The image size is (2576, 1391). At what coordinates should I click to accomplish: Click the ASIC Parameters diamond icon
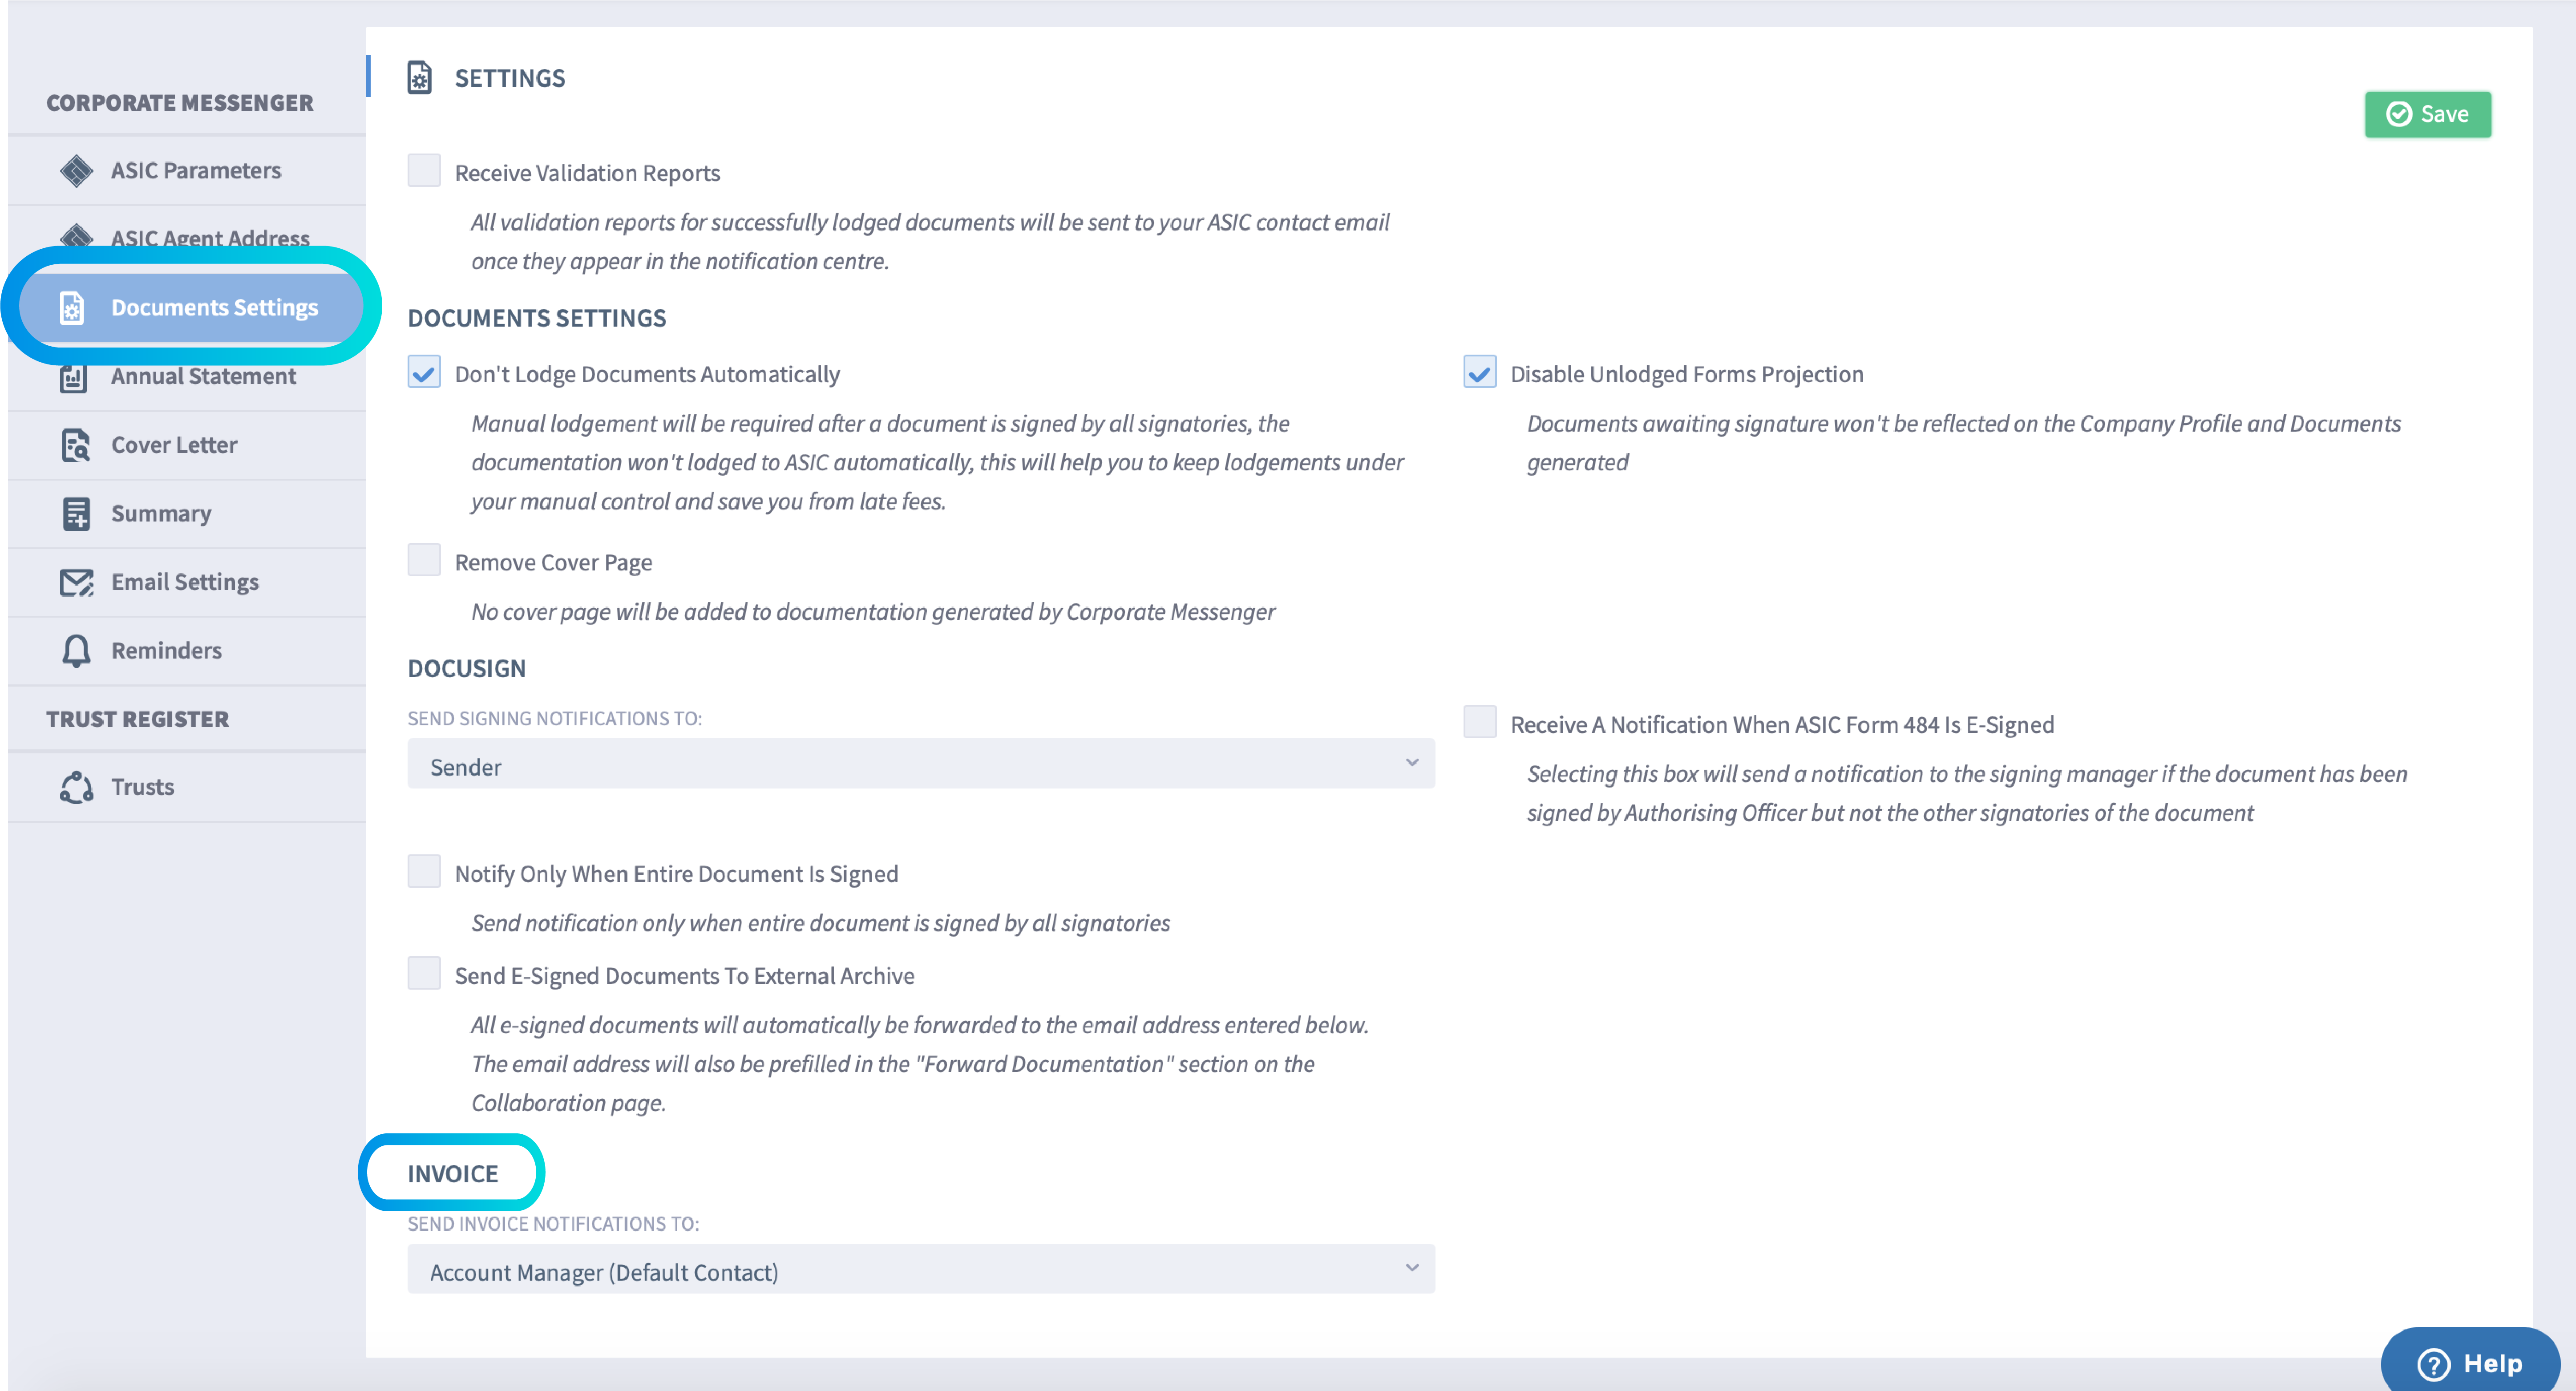76,171
